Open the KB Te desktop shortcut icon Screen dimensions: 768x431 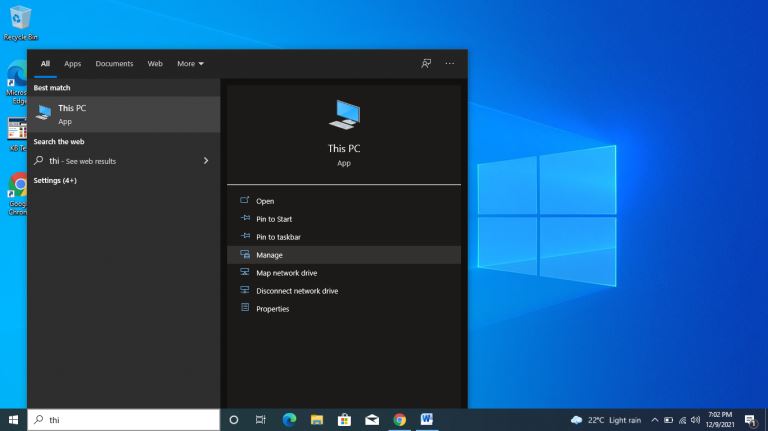point(17,134)
